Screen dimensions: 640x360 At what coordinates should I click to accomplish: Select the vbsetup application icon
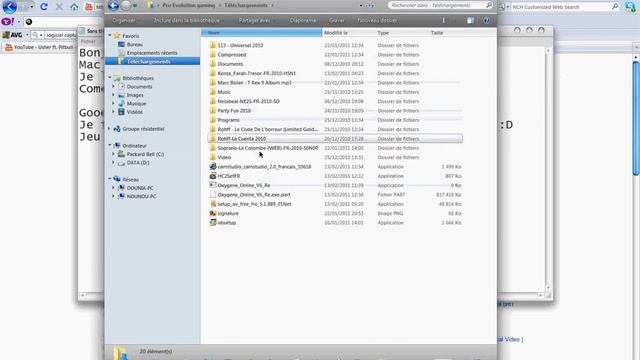(x=213, y=223)
